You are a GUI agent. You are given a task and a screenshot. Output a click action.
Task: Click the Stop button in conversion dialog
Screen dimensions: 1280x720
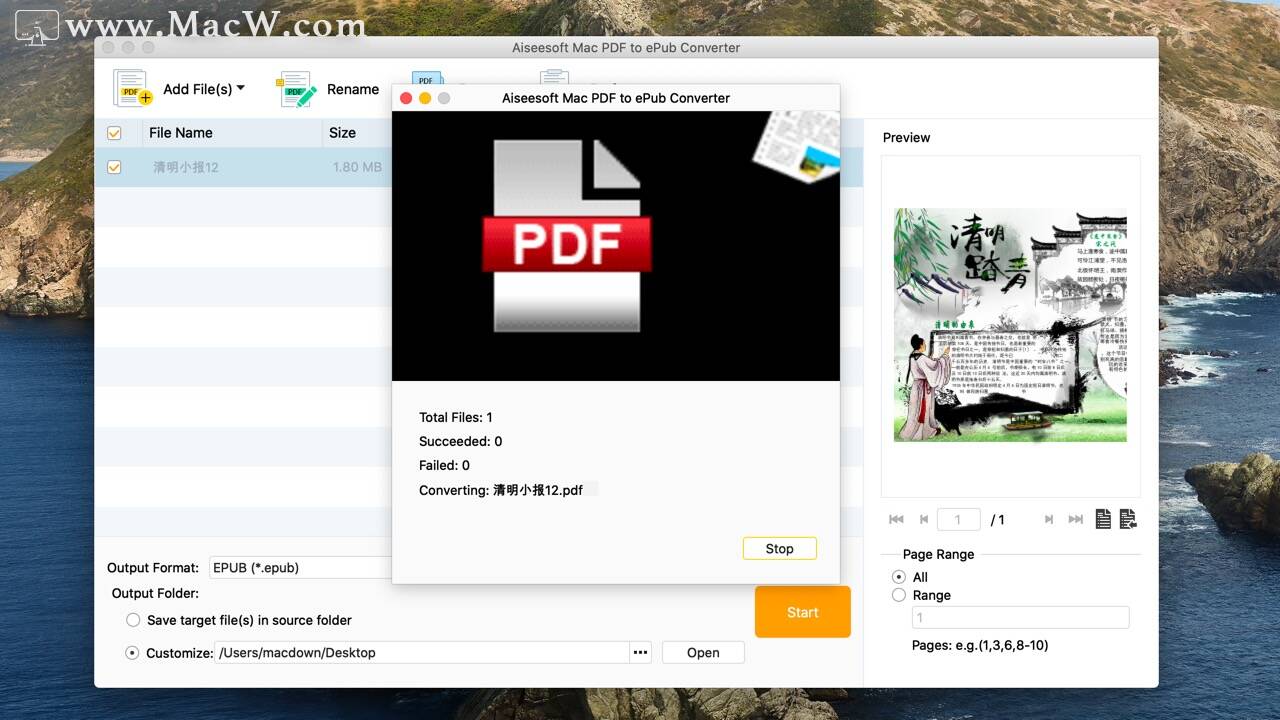779,548
